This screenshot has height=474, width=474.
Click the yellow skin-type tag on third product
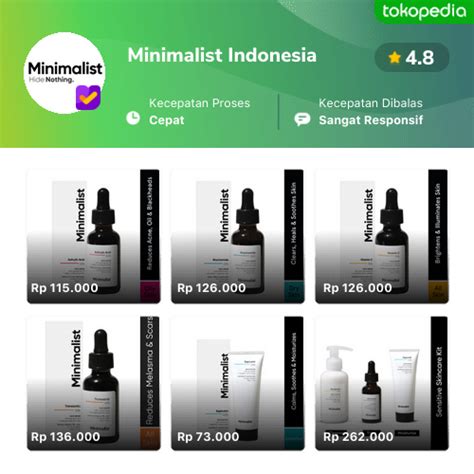pos(438,292)
